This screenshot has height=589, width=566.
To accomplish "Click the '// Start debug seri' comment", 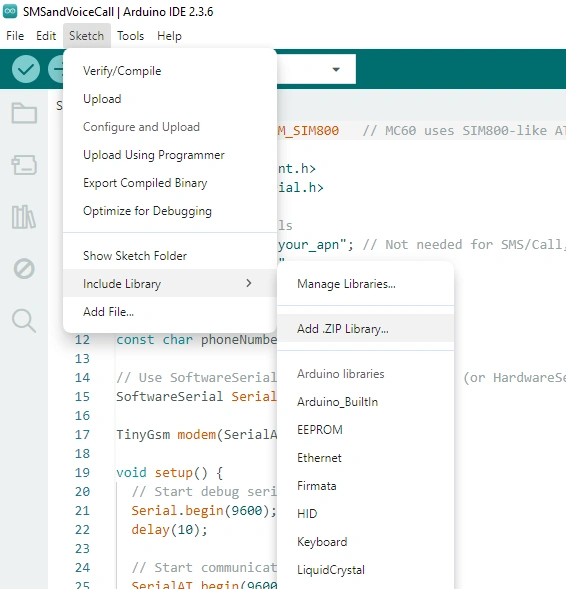I will [x=204, y=492].
